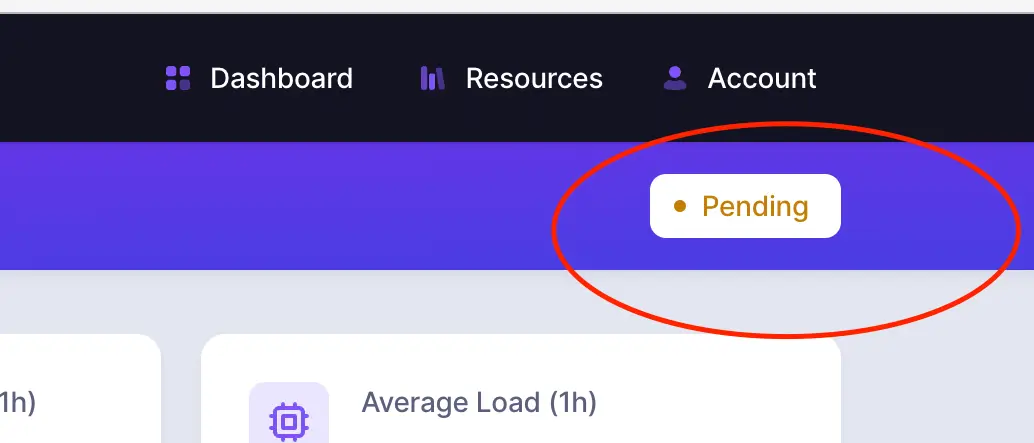The height and width of the screenshot is (443, 1034).
Task: Click the Account person icon
Action: pyautogui.click(x=675, y=78)
